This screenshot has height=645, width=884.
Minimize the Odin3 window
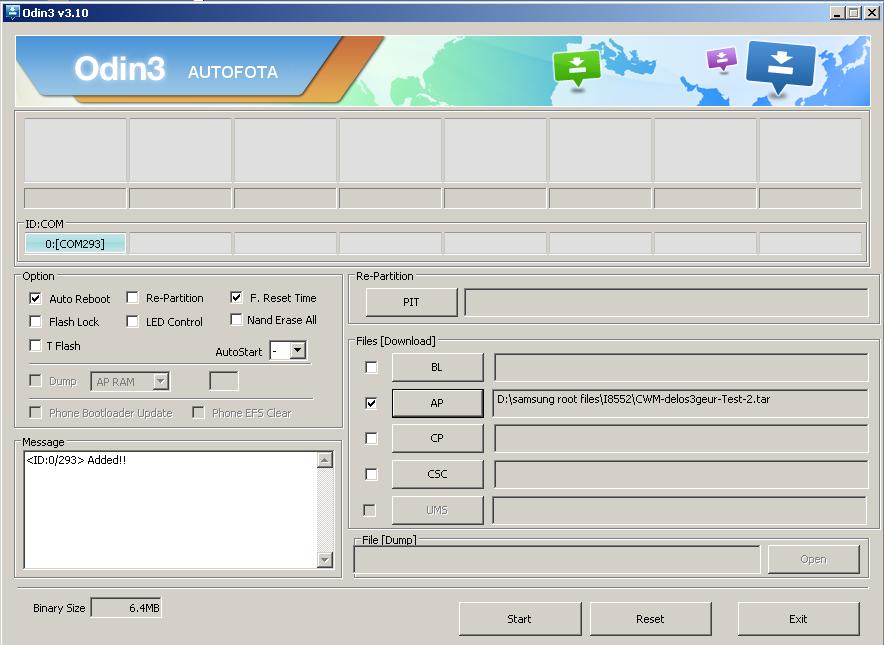point(837,12)
